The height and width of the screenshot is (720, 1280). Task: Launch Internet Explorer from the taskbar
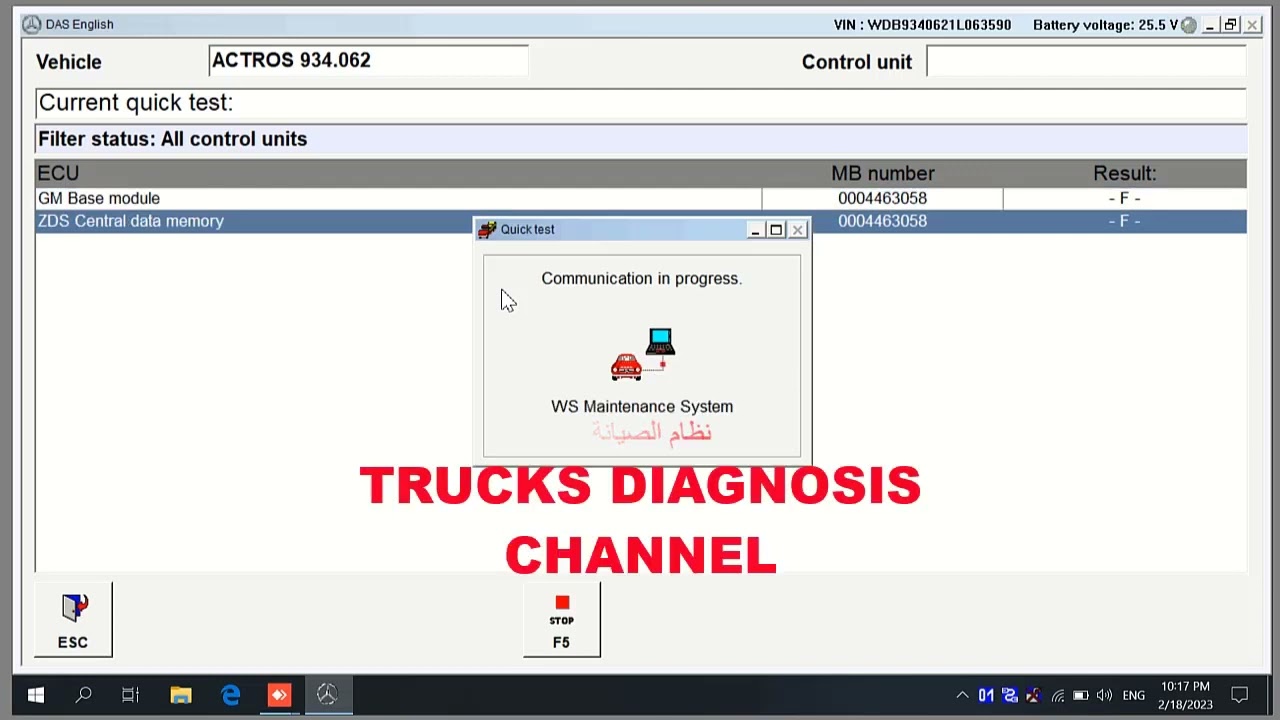230,695
